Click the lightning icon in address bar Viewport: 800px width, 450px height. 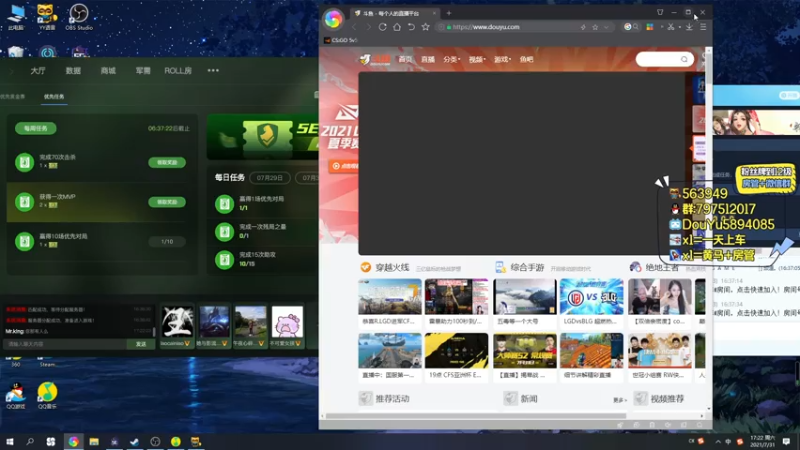583,27
